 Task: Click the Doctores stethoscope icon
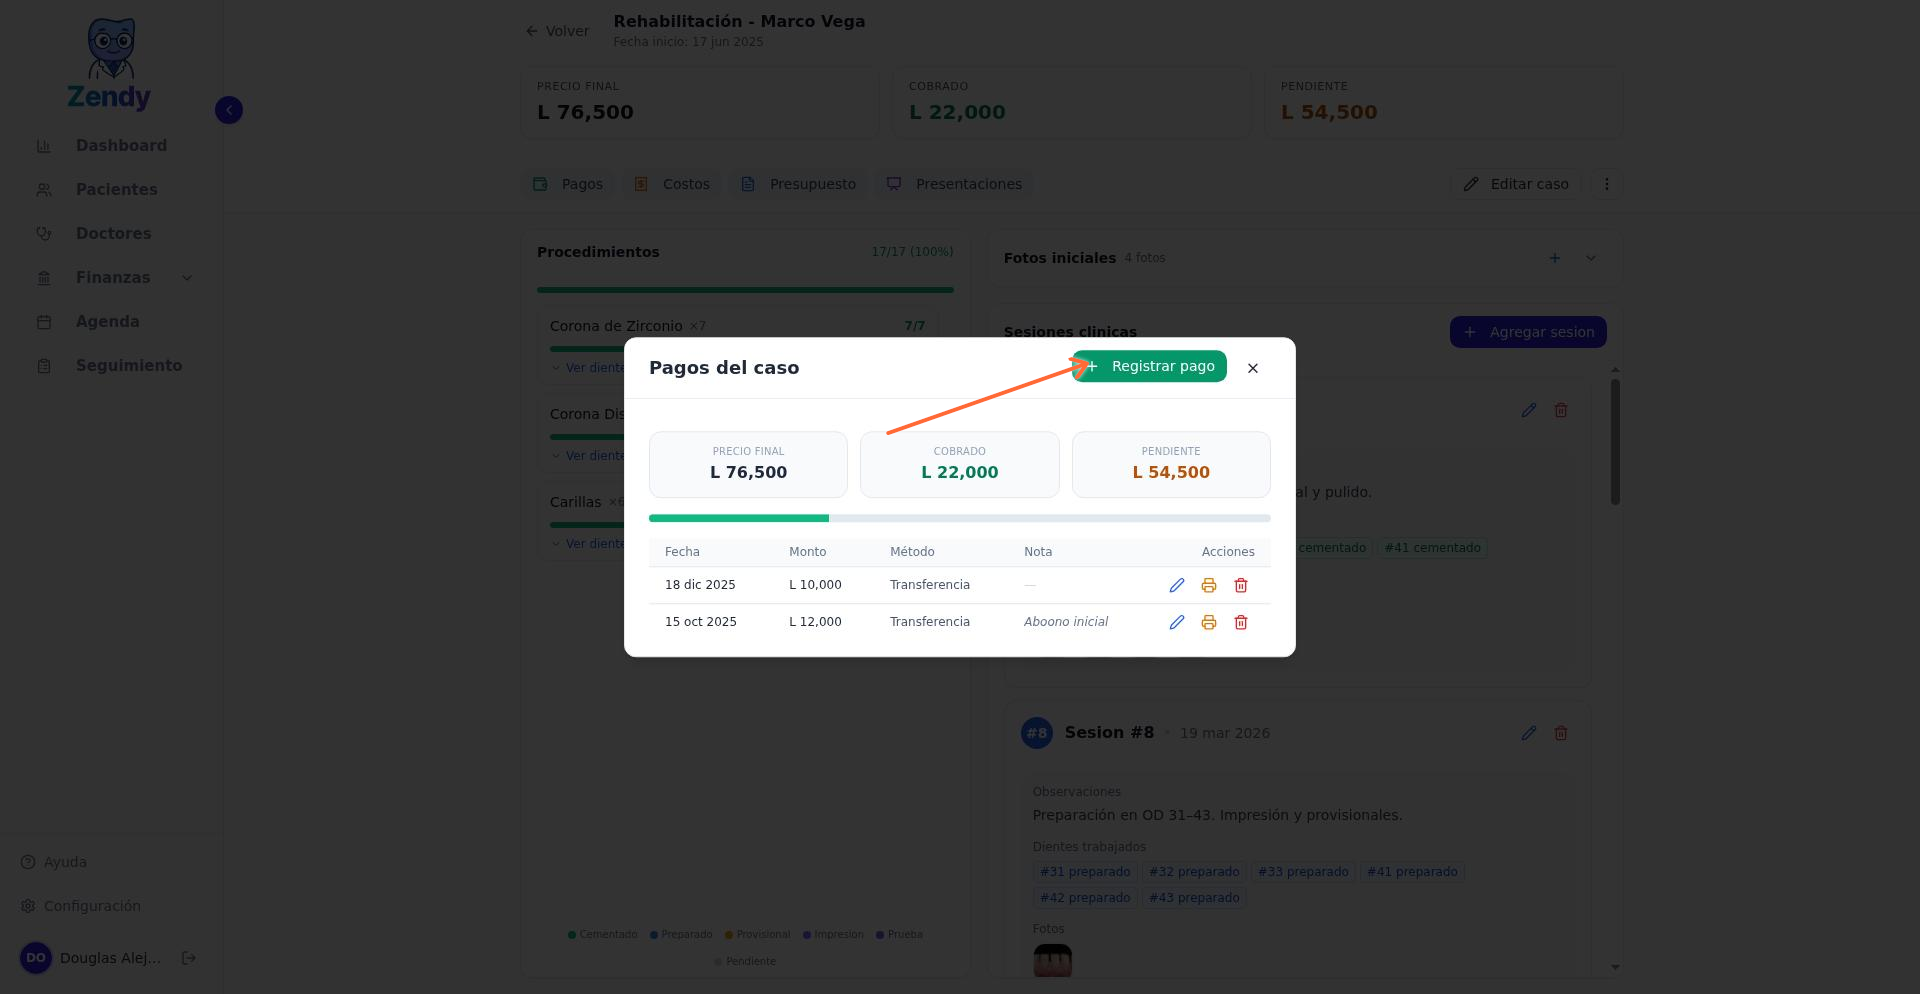[44, 234]
